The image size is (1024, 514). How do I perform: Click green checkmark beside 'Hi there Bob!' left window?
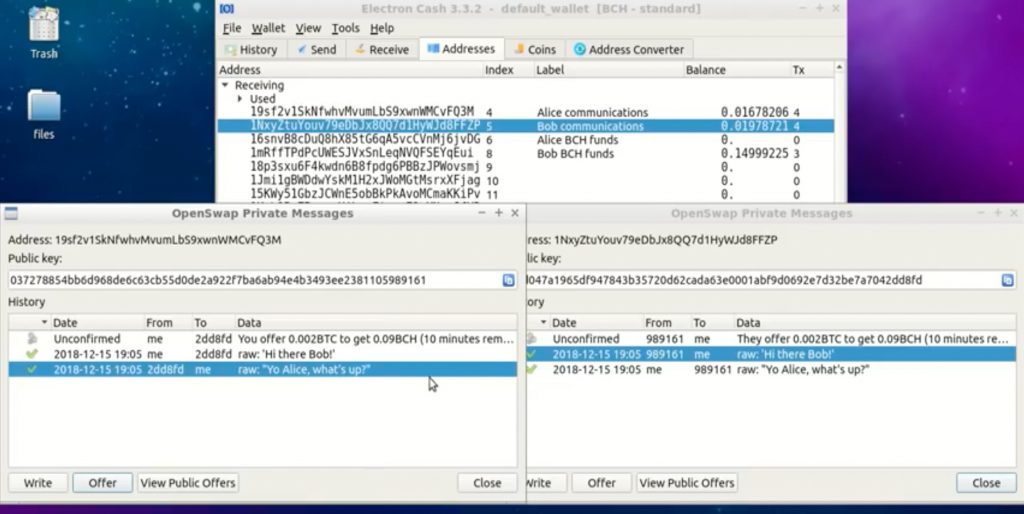pyautogui.click(x=33, y=354)
